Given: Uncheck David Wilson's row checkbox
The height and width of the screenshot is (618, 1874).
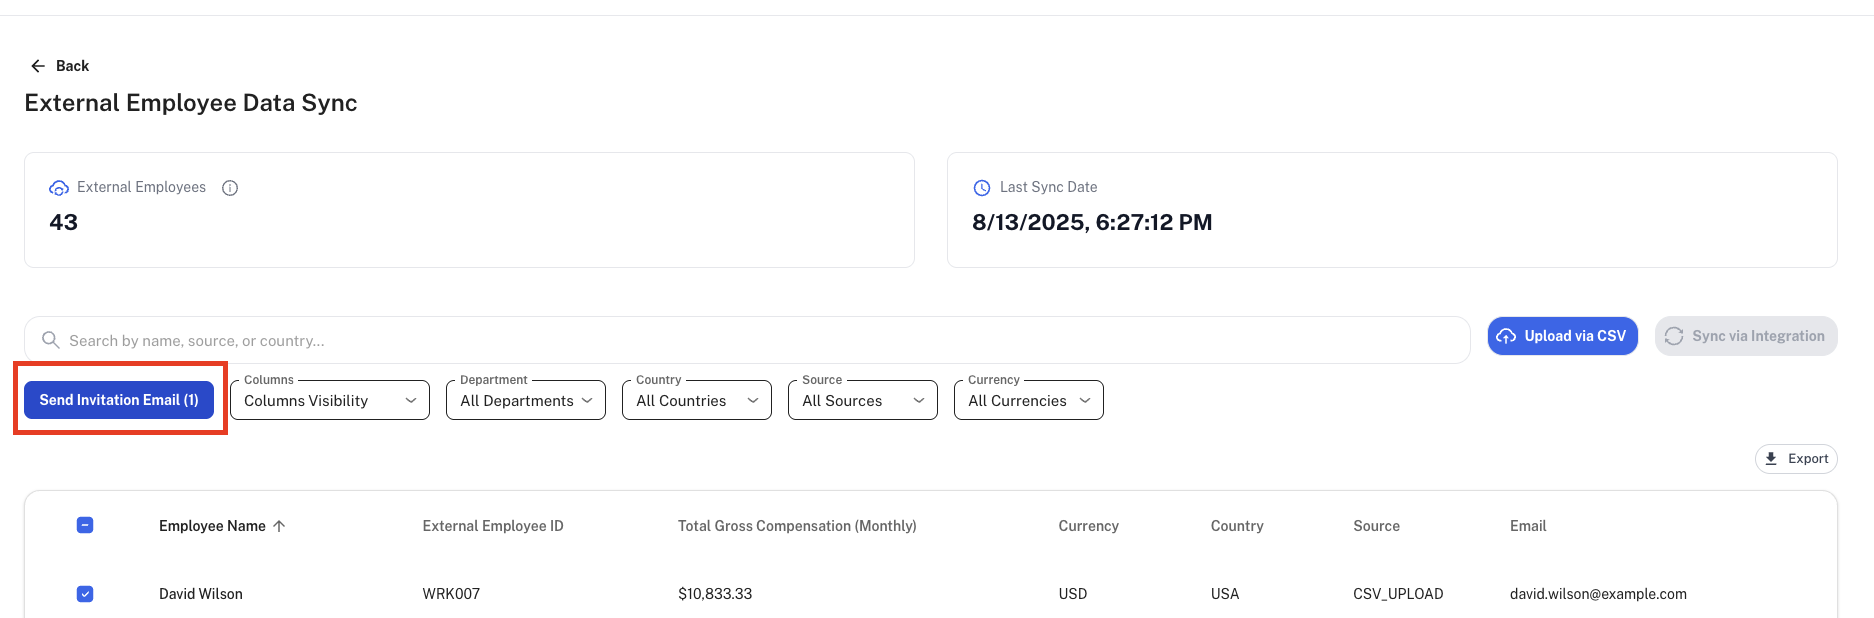Looking at the screenshot, I should coord(85,594).
